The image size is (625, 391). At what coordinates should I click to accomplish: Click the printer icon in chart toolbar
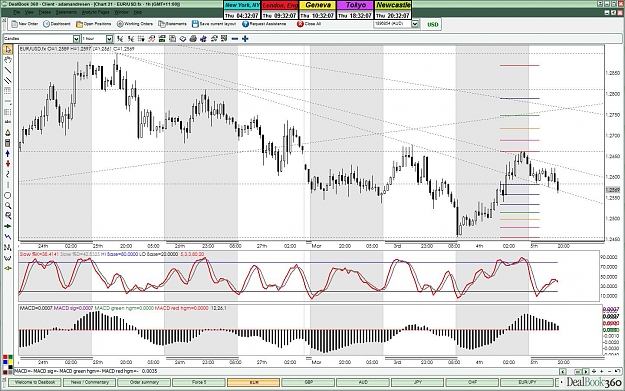[193, 39]
